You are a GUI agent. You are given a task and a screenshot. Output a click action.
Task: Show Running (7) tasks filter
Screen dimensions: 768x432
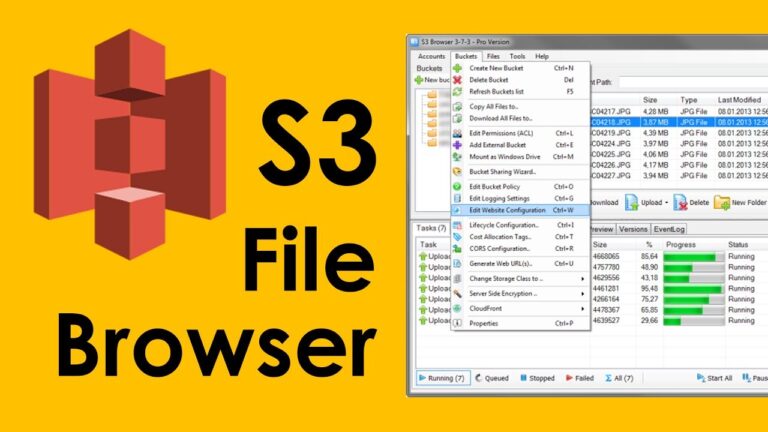pyautogui.click(x=442, y=378)
